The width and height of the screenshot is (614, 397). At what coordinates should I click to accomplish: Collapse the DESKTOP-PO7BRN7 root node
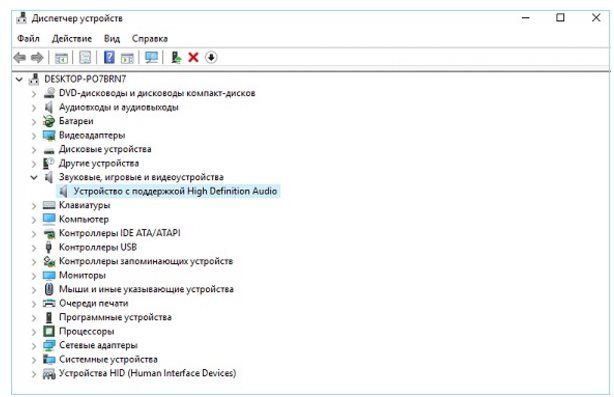coord(19,79)
